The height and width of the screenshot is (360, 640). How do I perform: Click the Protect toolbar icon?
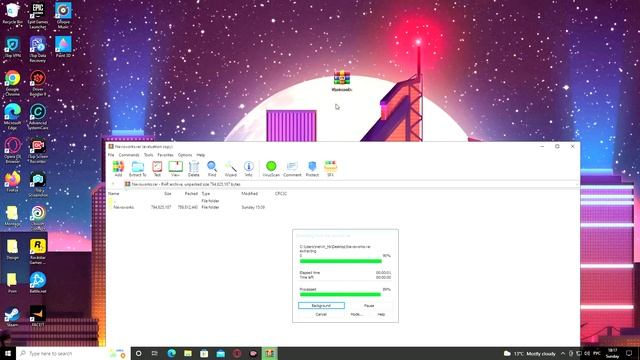pyautogui.click(x=312, y=169)
